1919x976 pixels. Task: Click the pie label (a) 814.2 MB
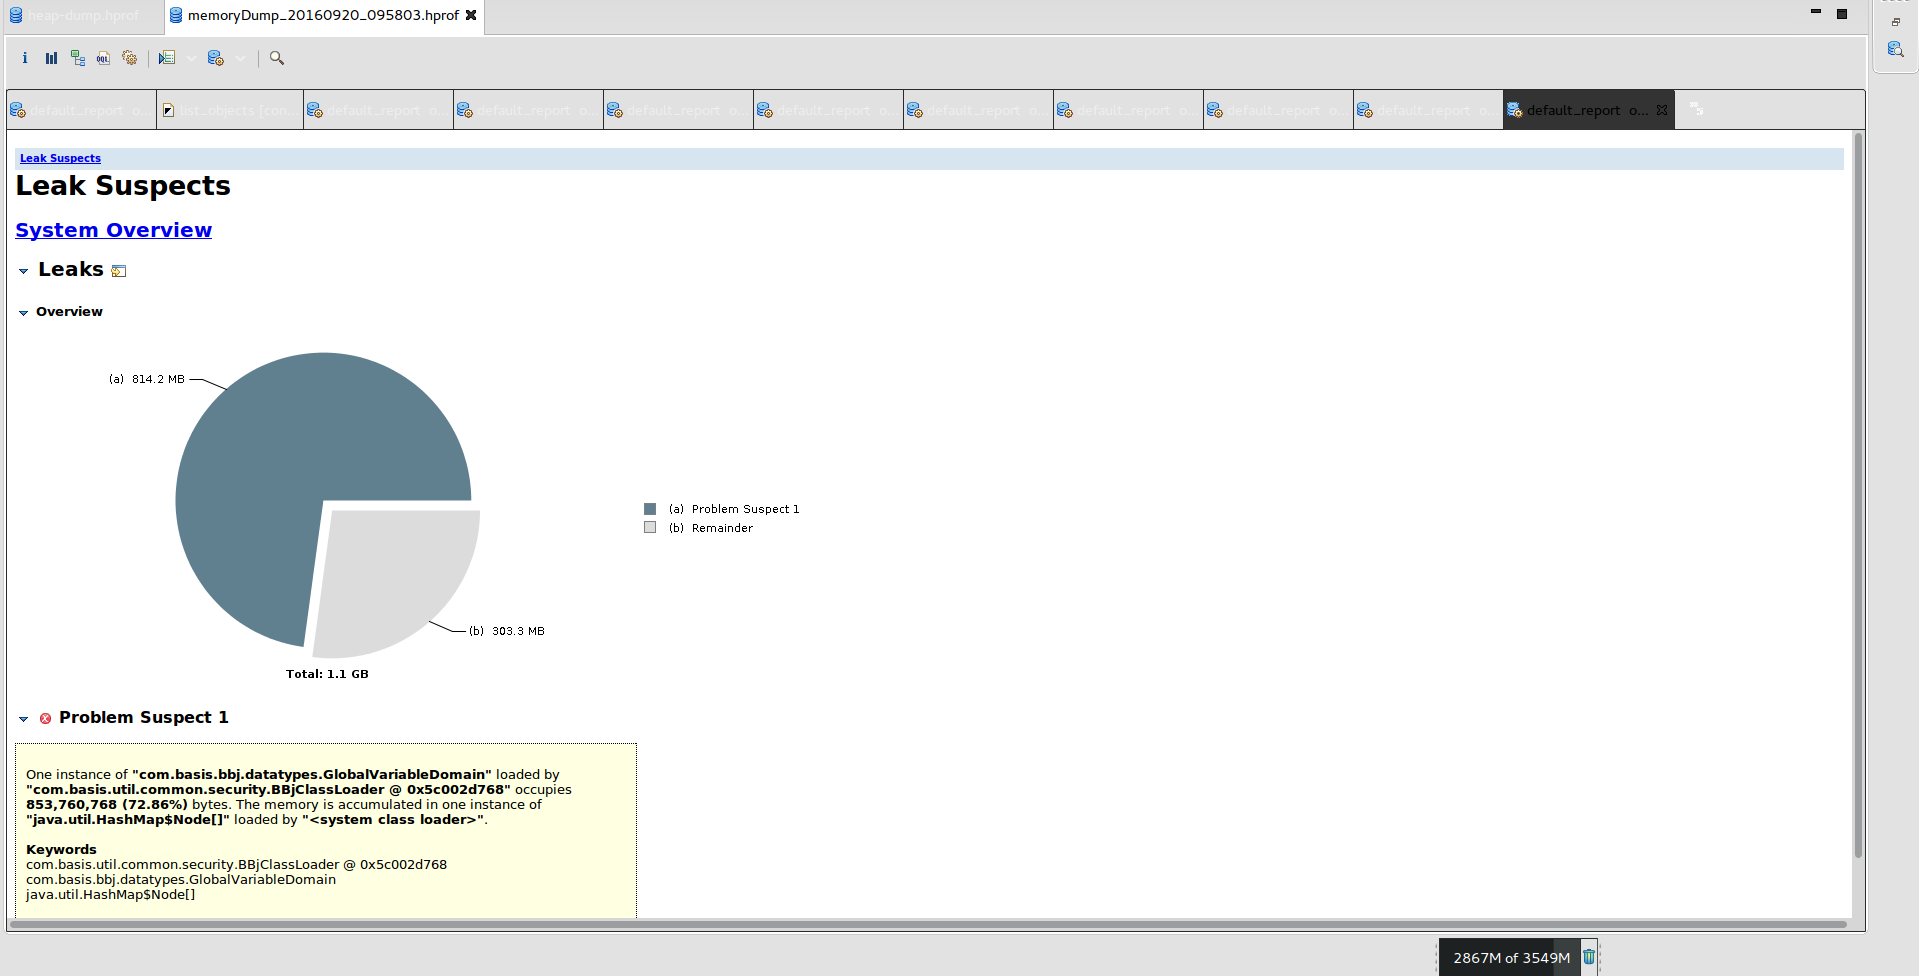pyautogui.click(x=147, y=379)
